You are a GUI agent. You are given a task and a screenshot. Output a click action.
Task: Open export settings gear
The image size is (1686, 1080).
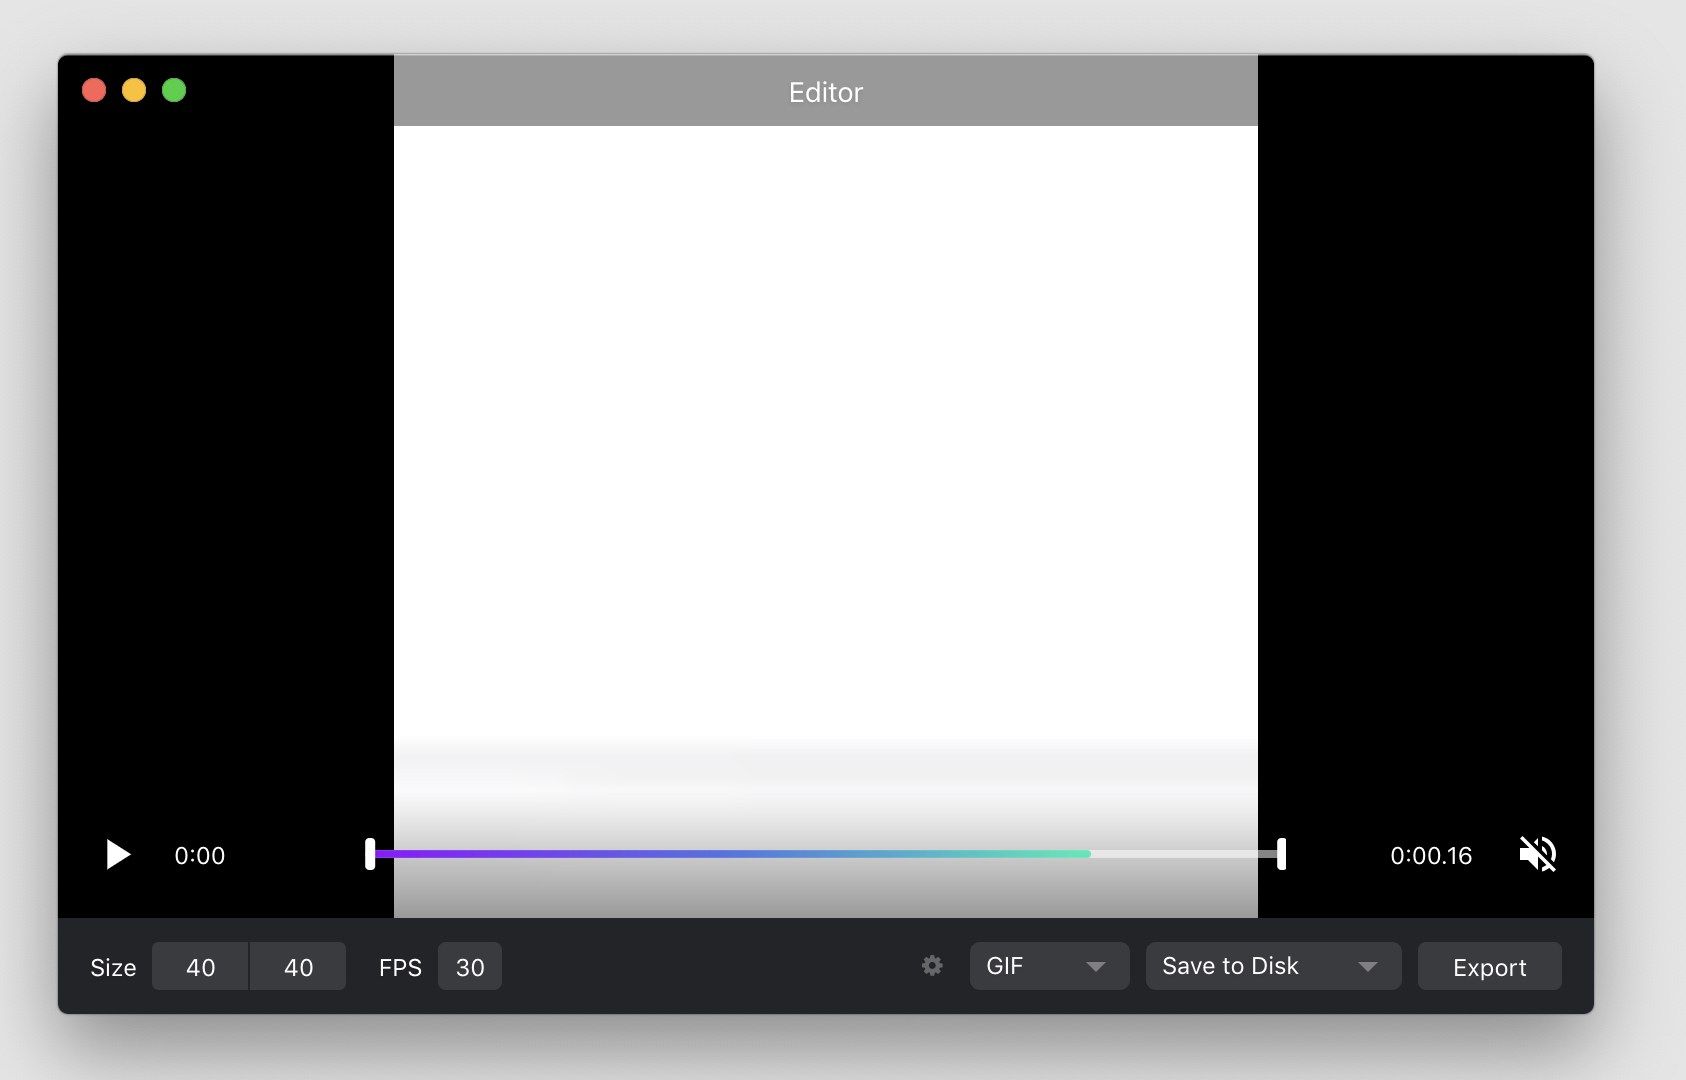[x=932, y=966]
